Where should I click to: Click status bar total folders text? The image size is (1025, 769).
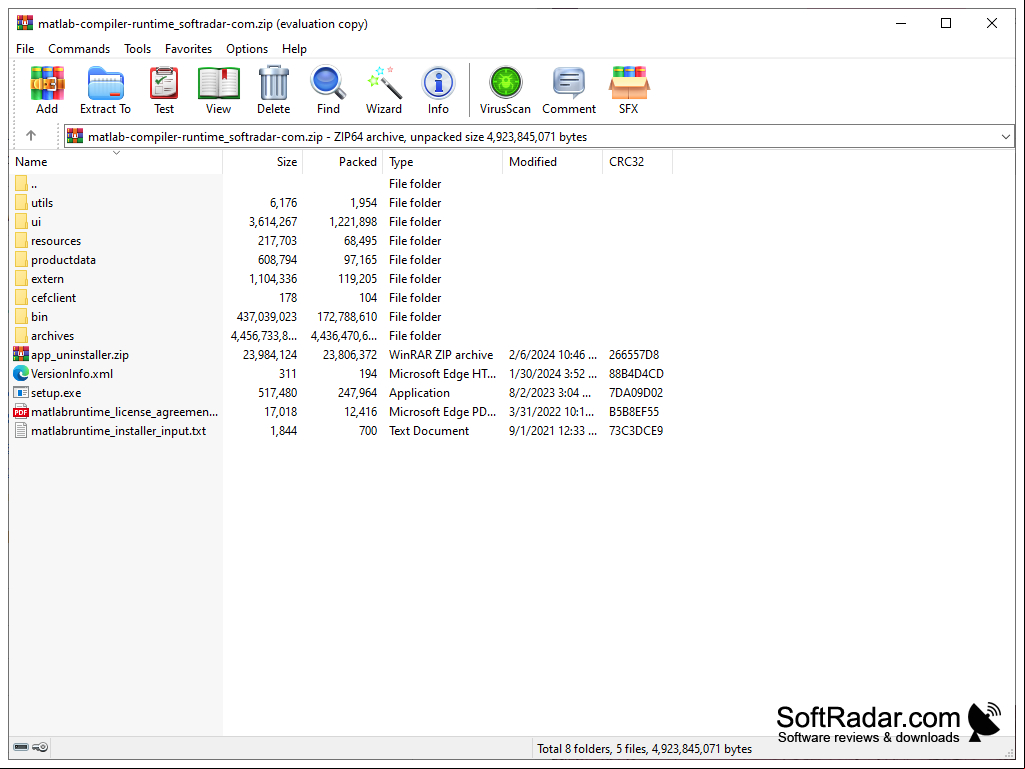[x=645, y=749]
